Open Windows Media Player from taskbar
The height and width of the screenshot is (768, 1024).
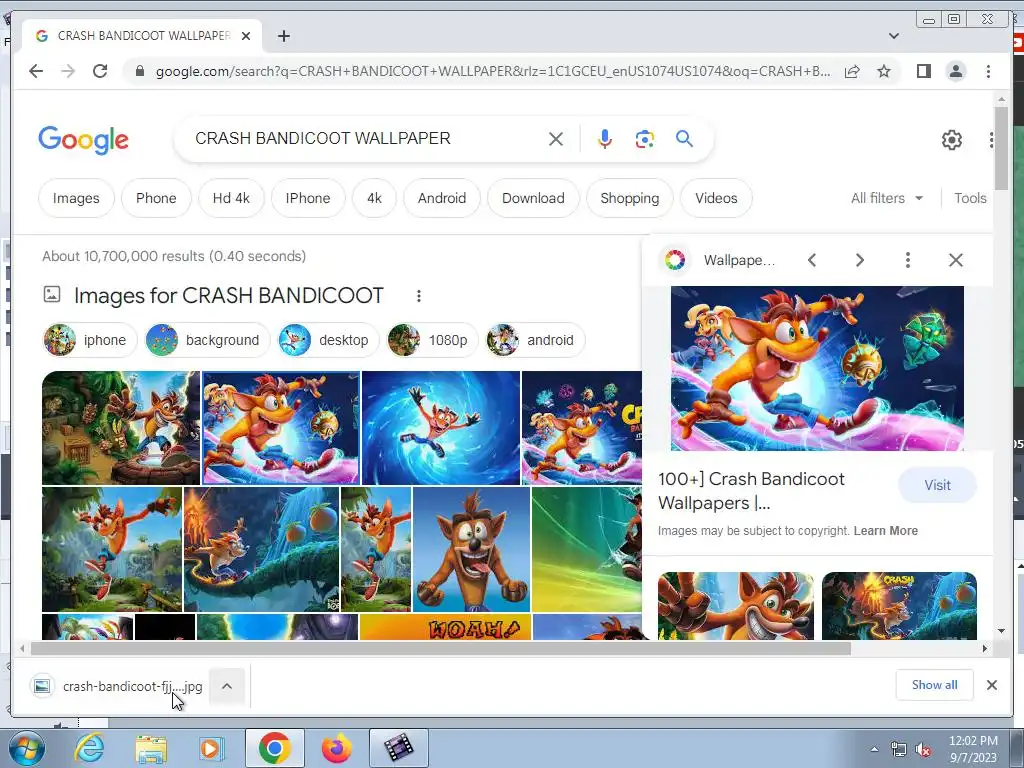point(211,748)
